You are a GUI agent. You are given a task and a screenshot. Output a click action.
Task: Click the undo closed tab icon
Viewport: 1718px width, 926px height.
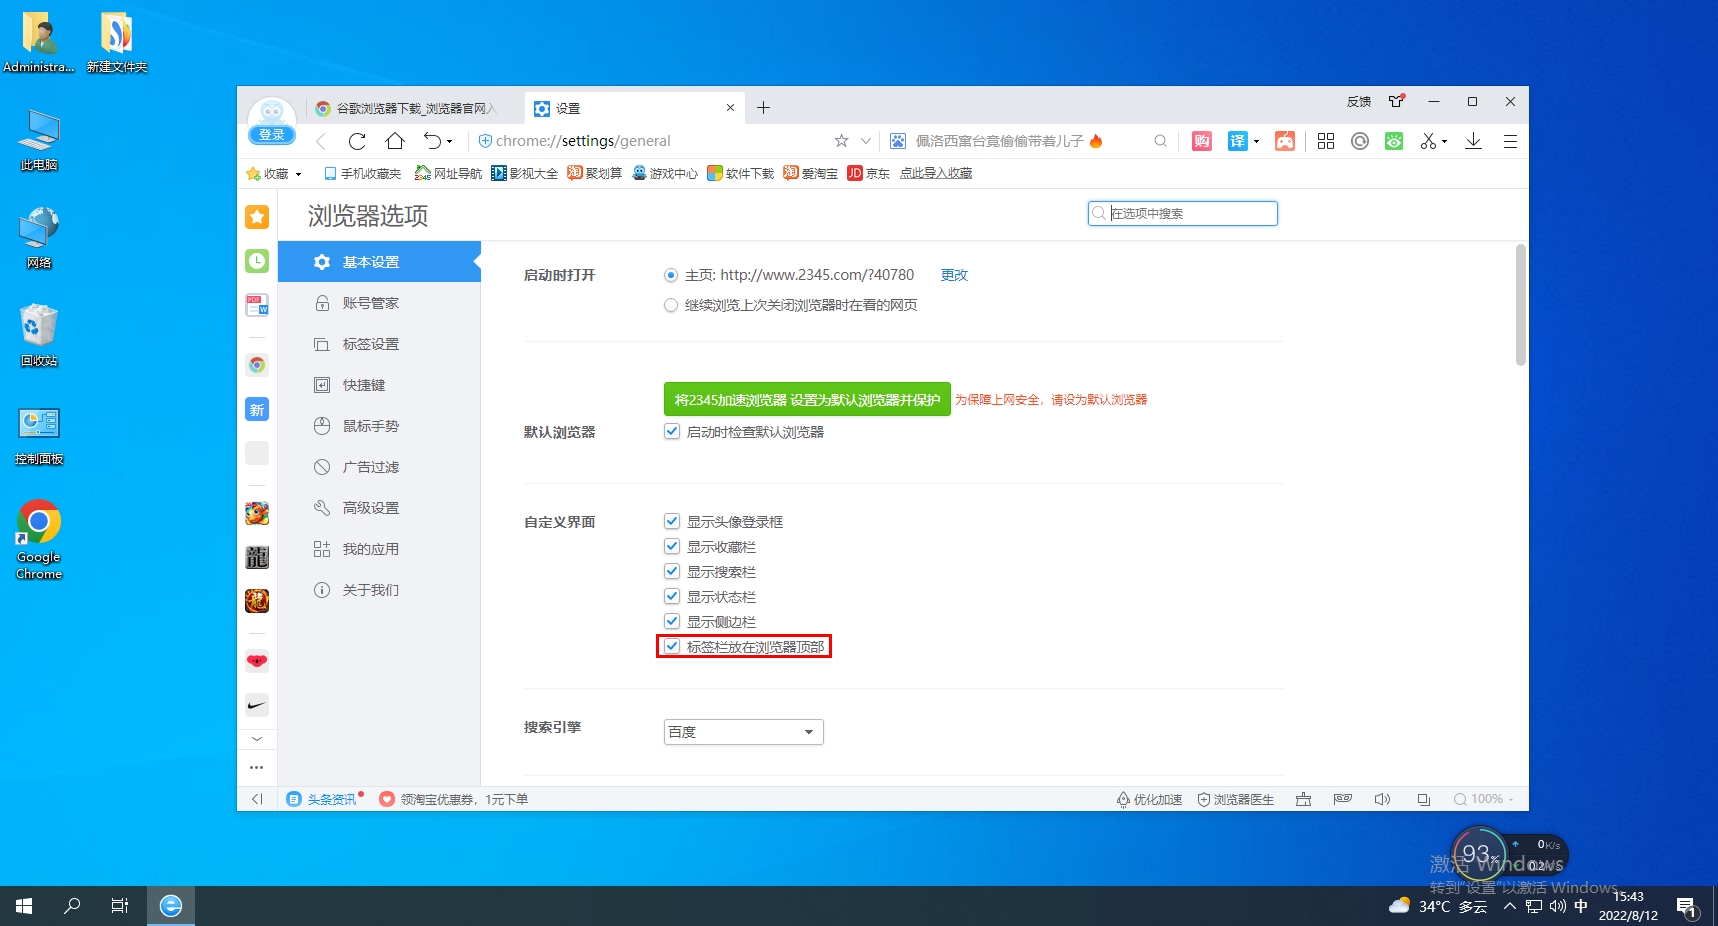(x=432, y=141)
